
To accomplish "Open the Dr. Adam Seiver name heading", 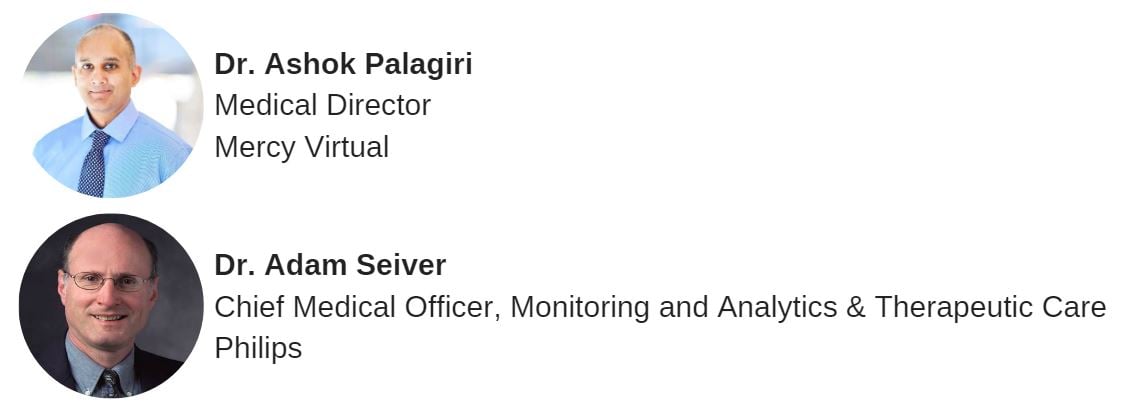I will (x=330, y=265).
